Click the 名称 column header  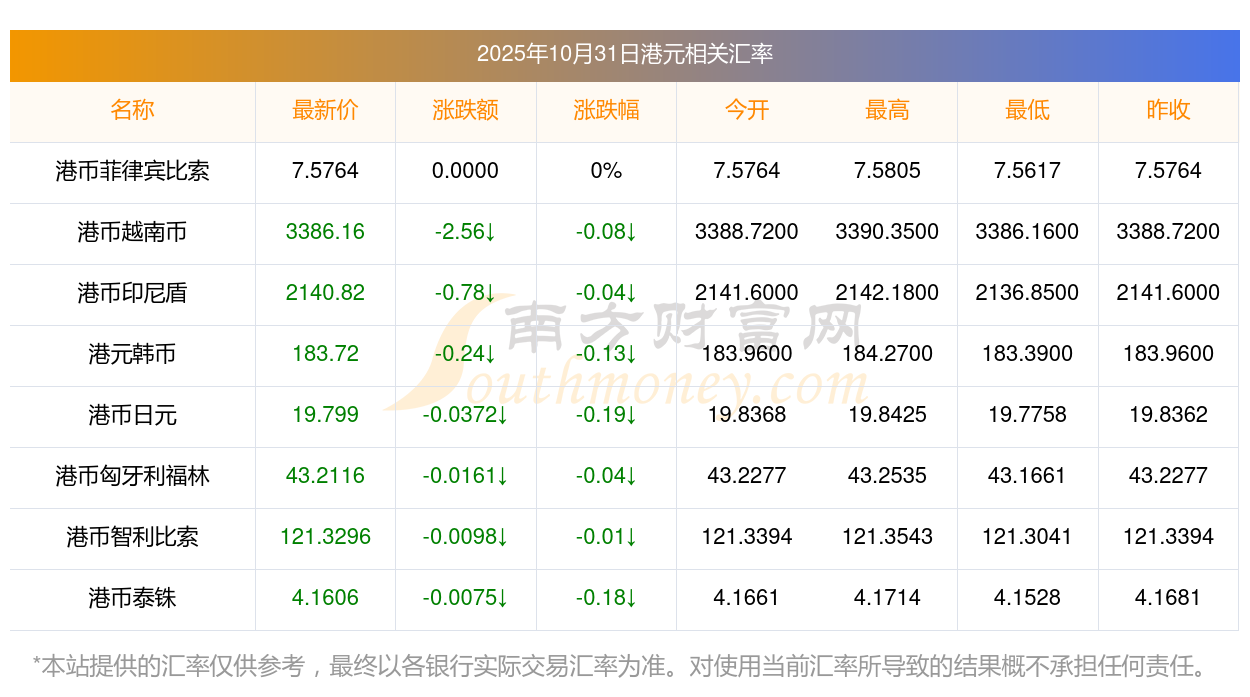point(132,110)
